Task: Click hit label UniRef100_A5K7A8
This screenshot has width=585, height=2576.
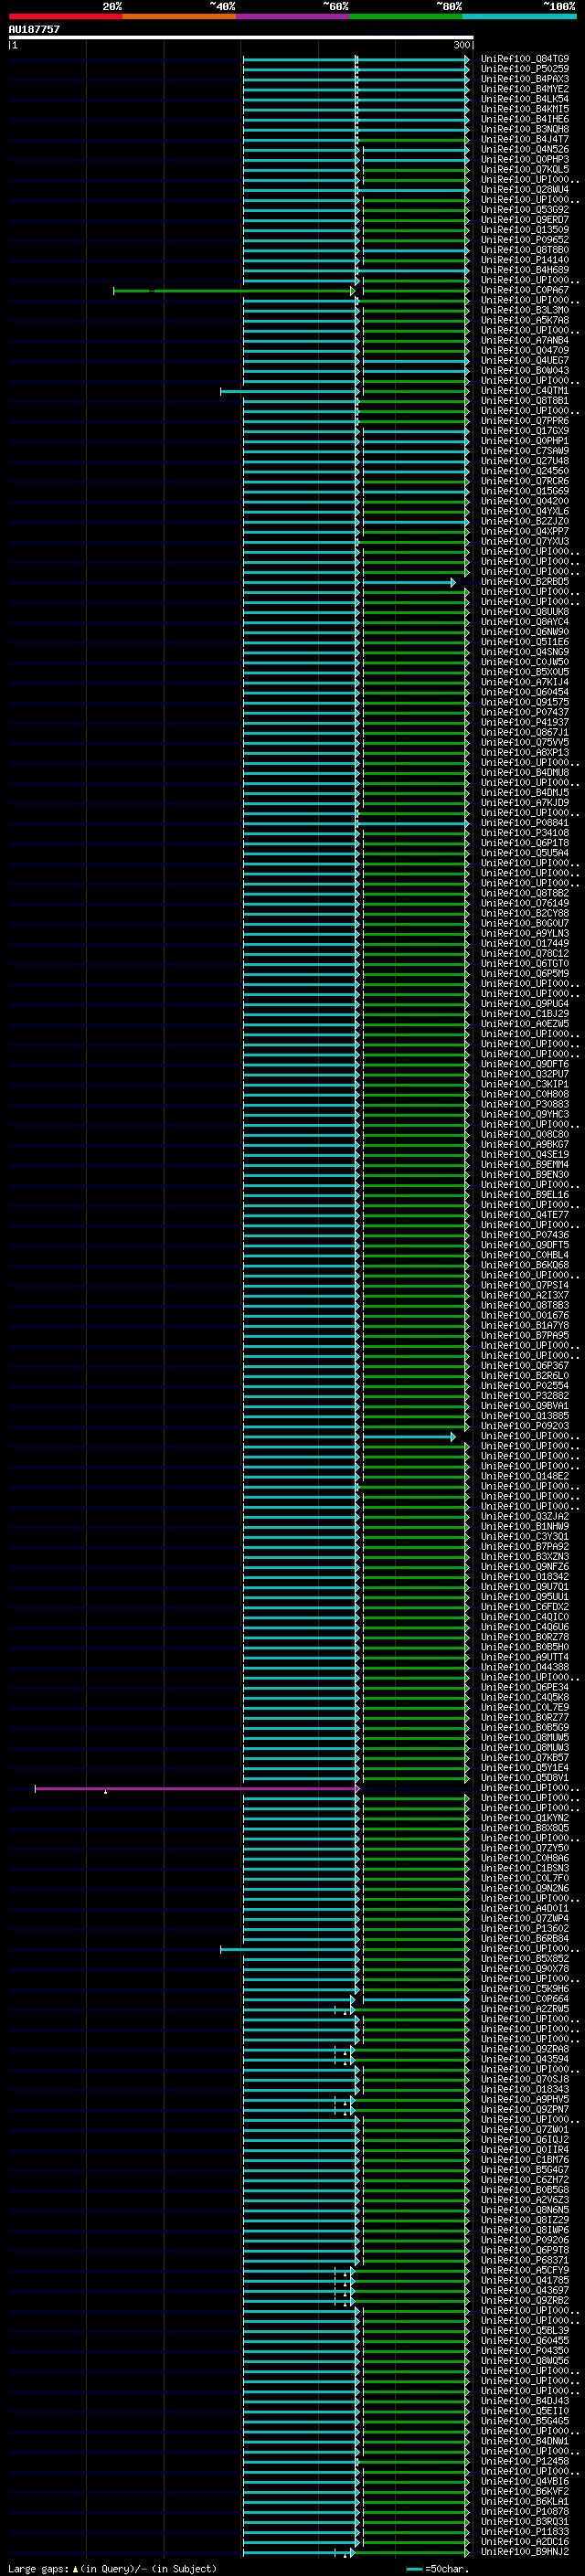Action: coord(525,320)
